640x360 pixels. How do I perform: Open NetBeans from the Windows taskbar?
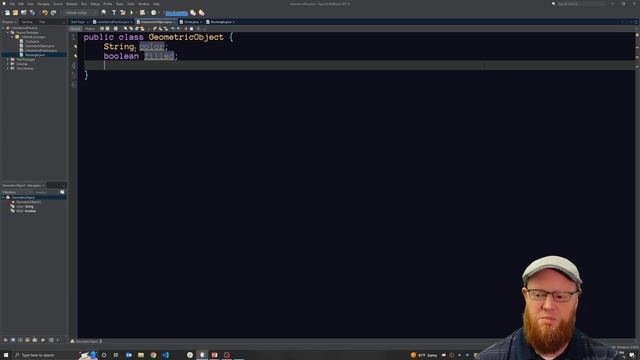[x=202, y=355]
